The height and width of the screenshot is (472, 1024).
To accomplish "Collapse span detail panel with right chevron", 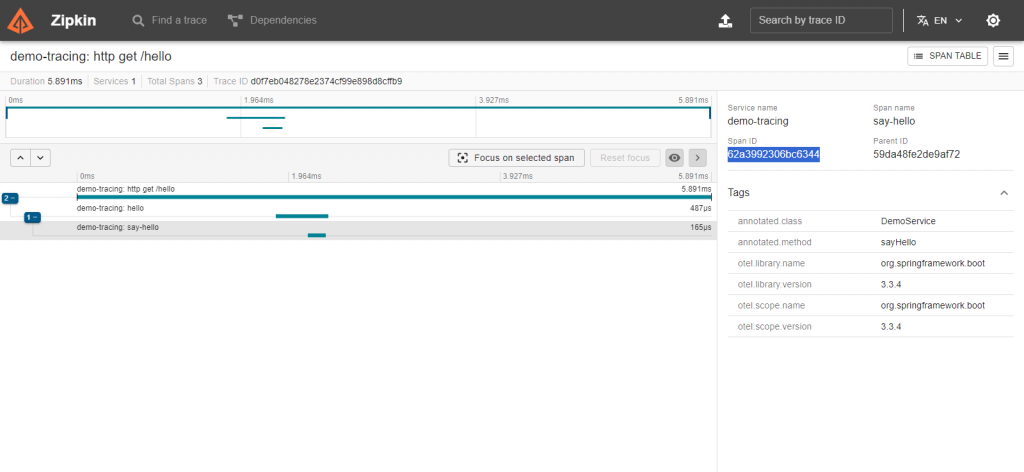I will coord(697,157).
